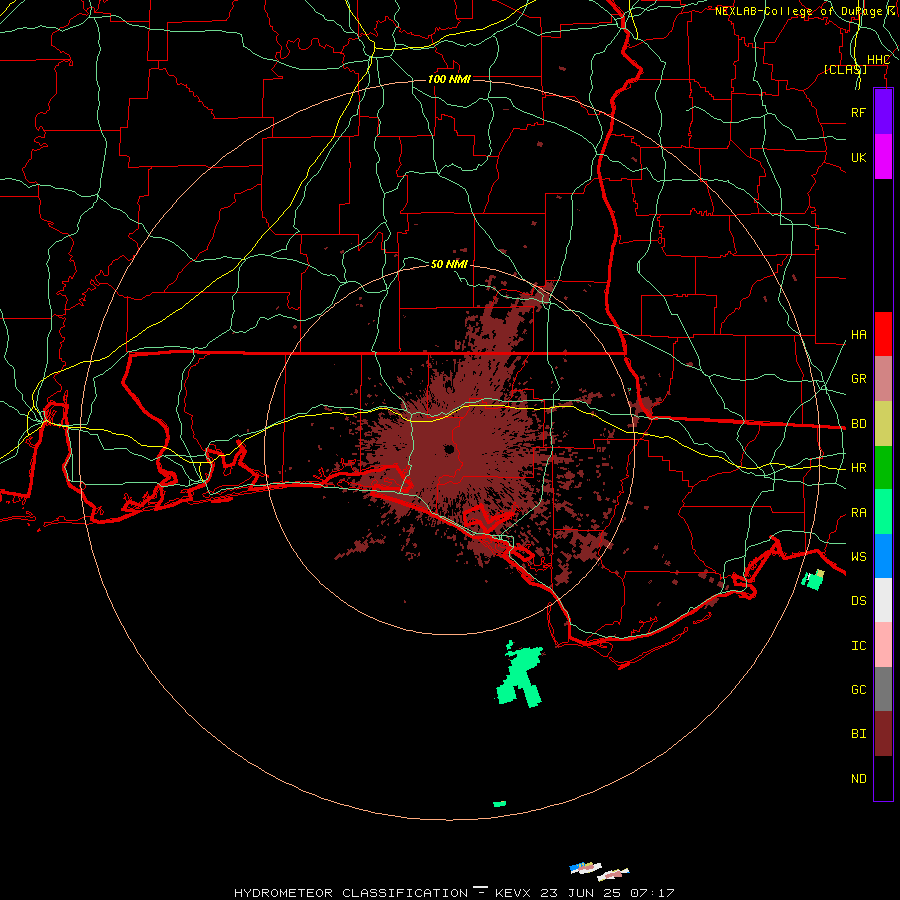Click the DS white legend swatch
The height and width of the screenshot is (900, 900).
pyautogui.click(x=883, y=600)
